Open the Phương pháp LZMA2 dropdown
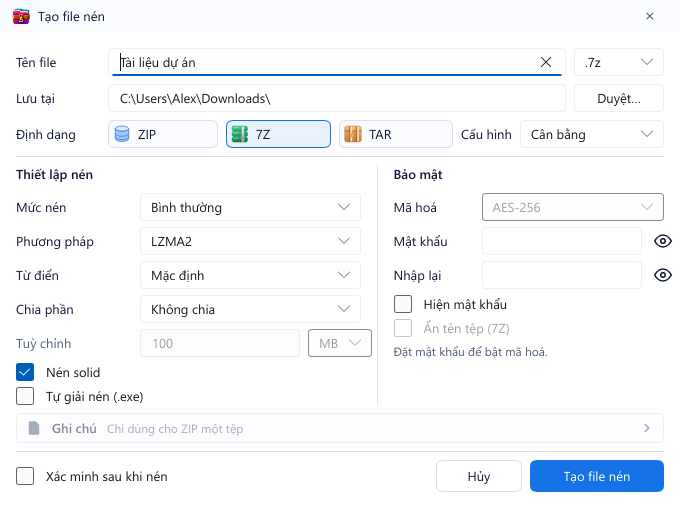The image size is (680, 508). tap(250, 241)
